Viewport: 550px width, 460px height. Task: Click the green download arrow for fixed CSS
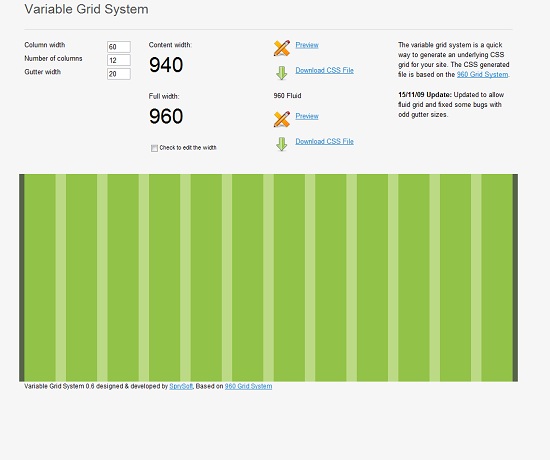coord(282,73)
